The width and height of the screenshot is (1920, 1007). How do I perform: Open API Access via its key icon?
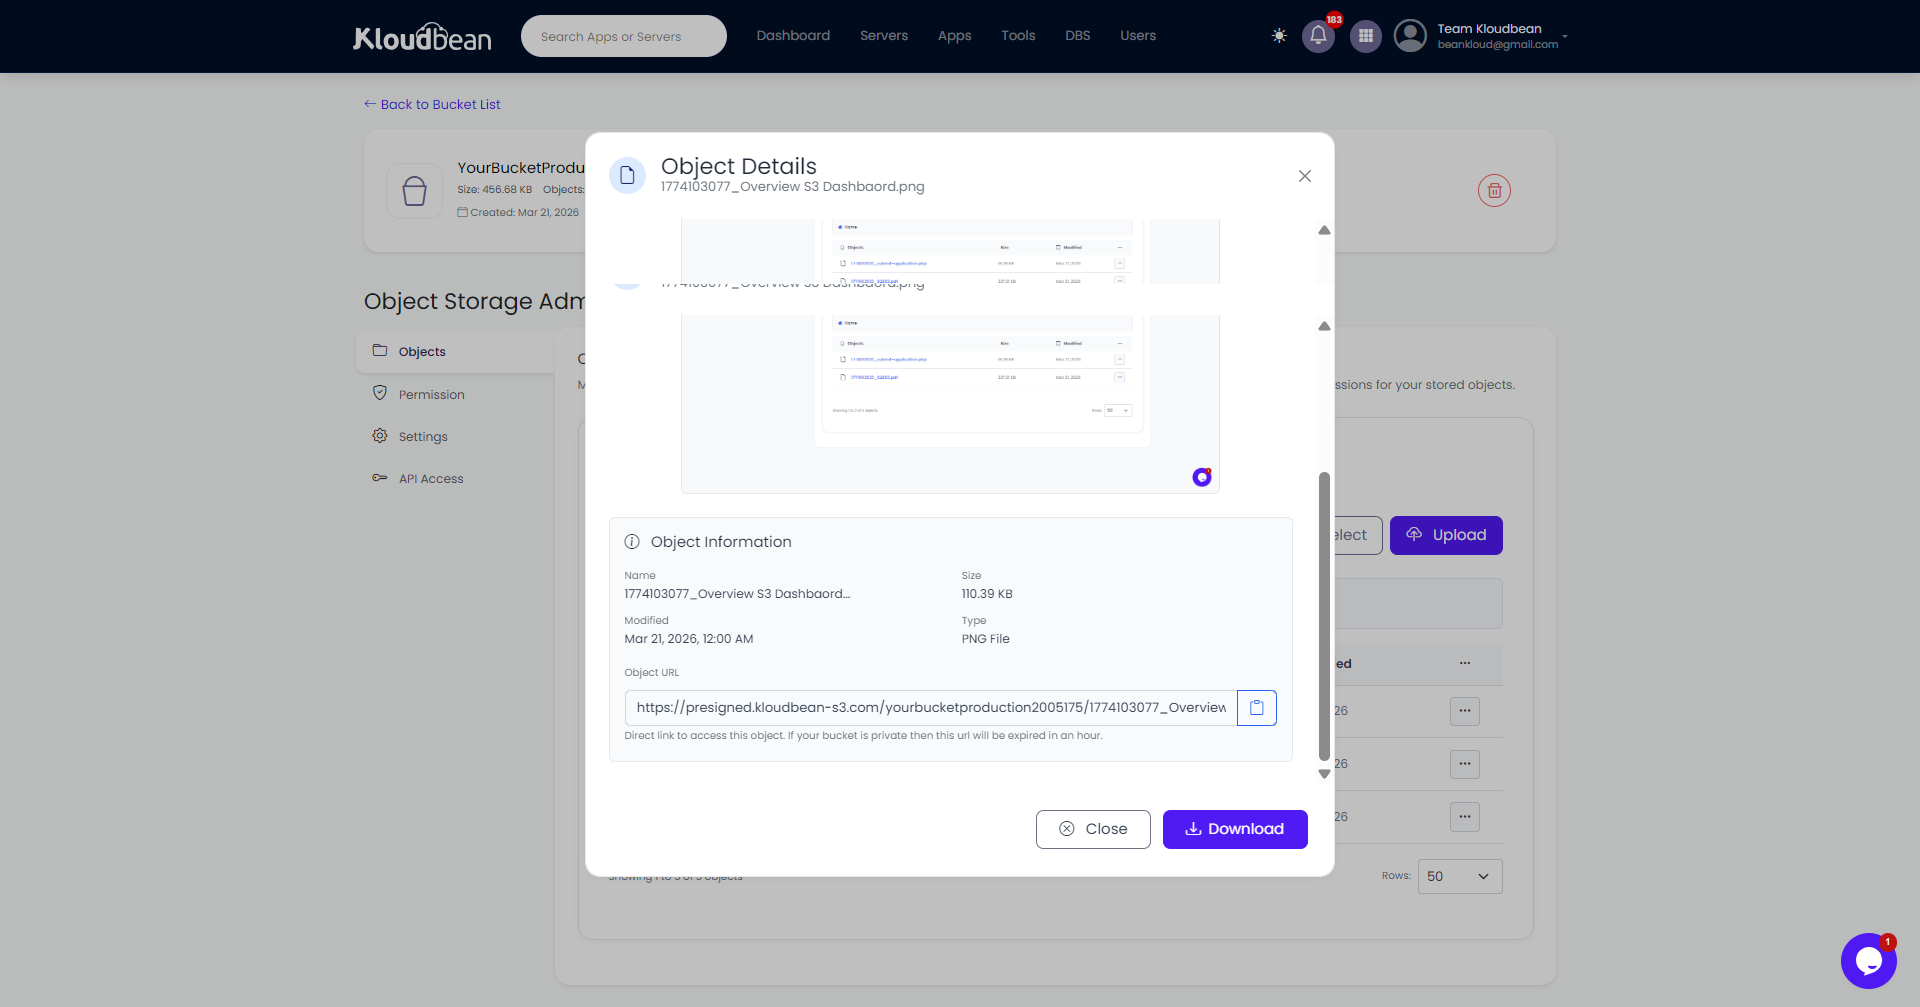click(x=380, y=477)
